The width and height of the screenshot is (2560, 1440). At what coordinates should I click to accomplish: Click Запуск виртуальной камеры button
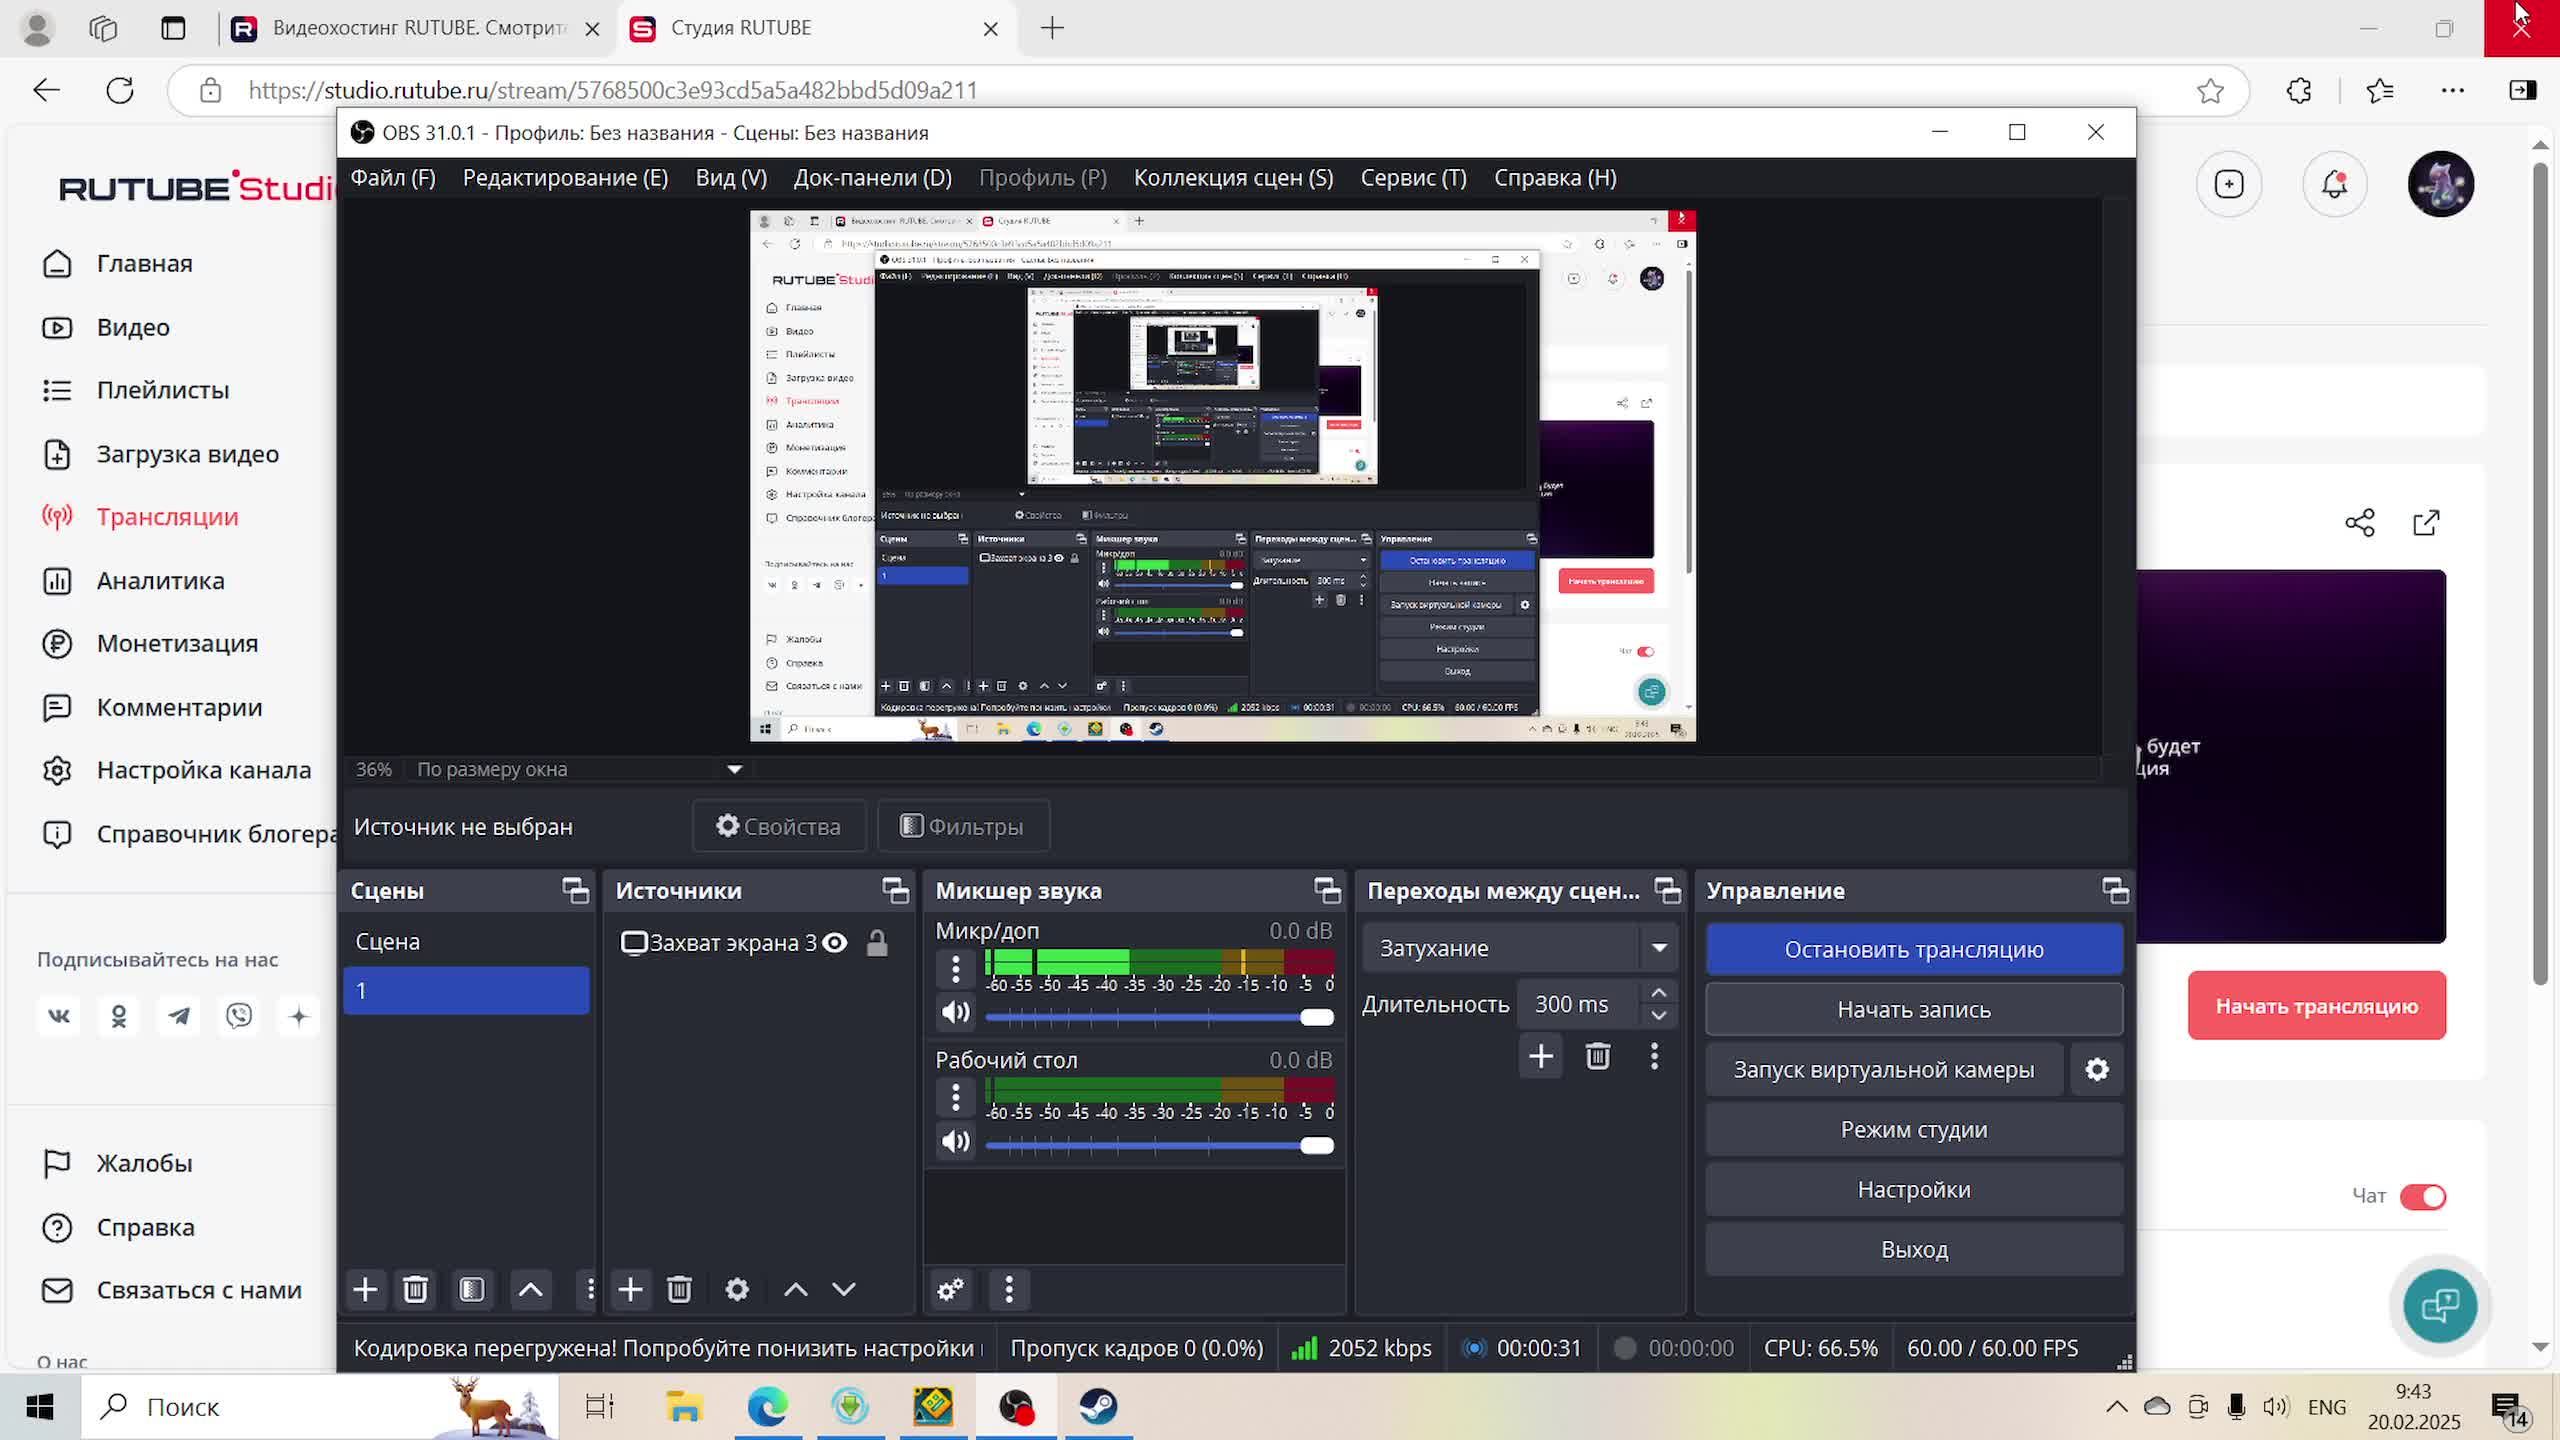tap(1884, 1069)
